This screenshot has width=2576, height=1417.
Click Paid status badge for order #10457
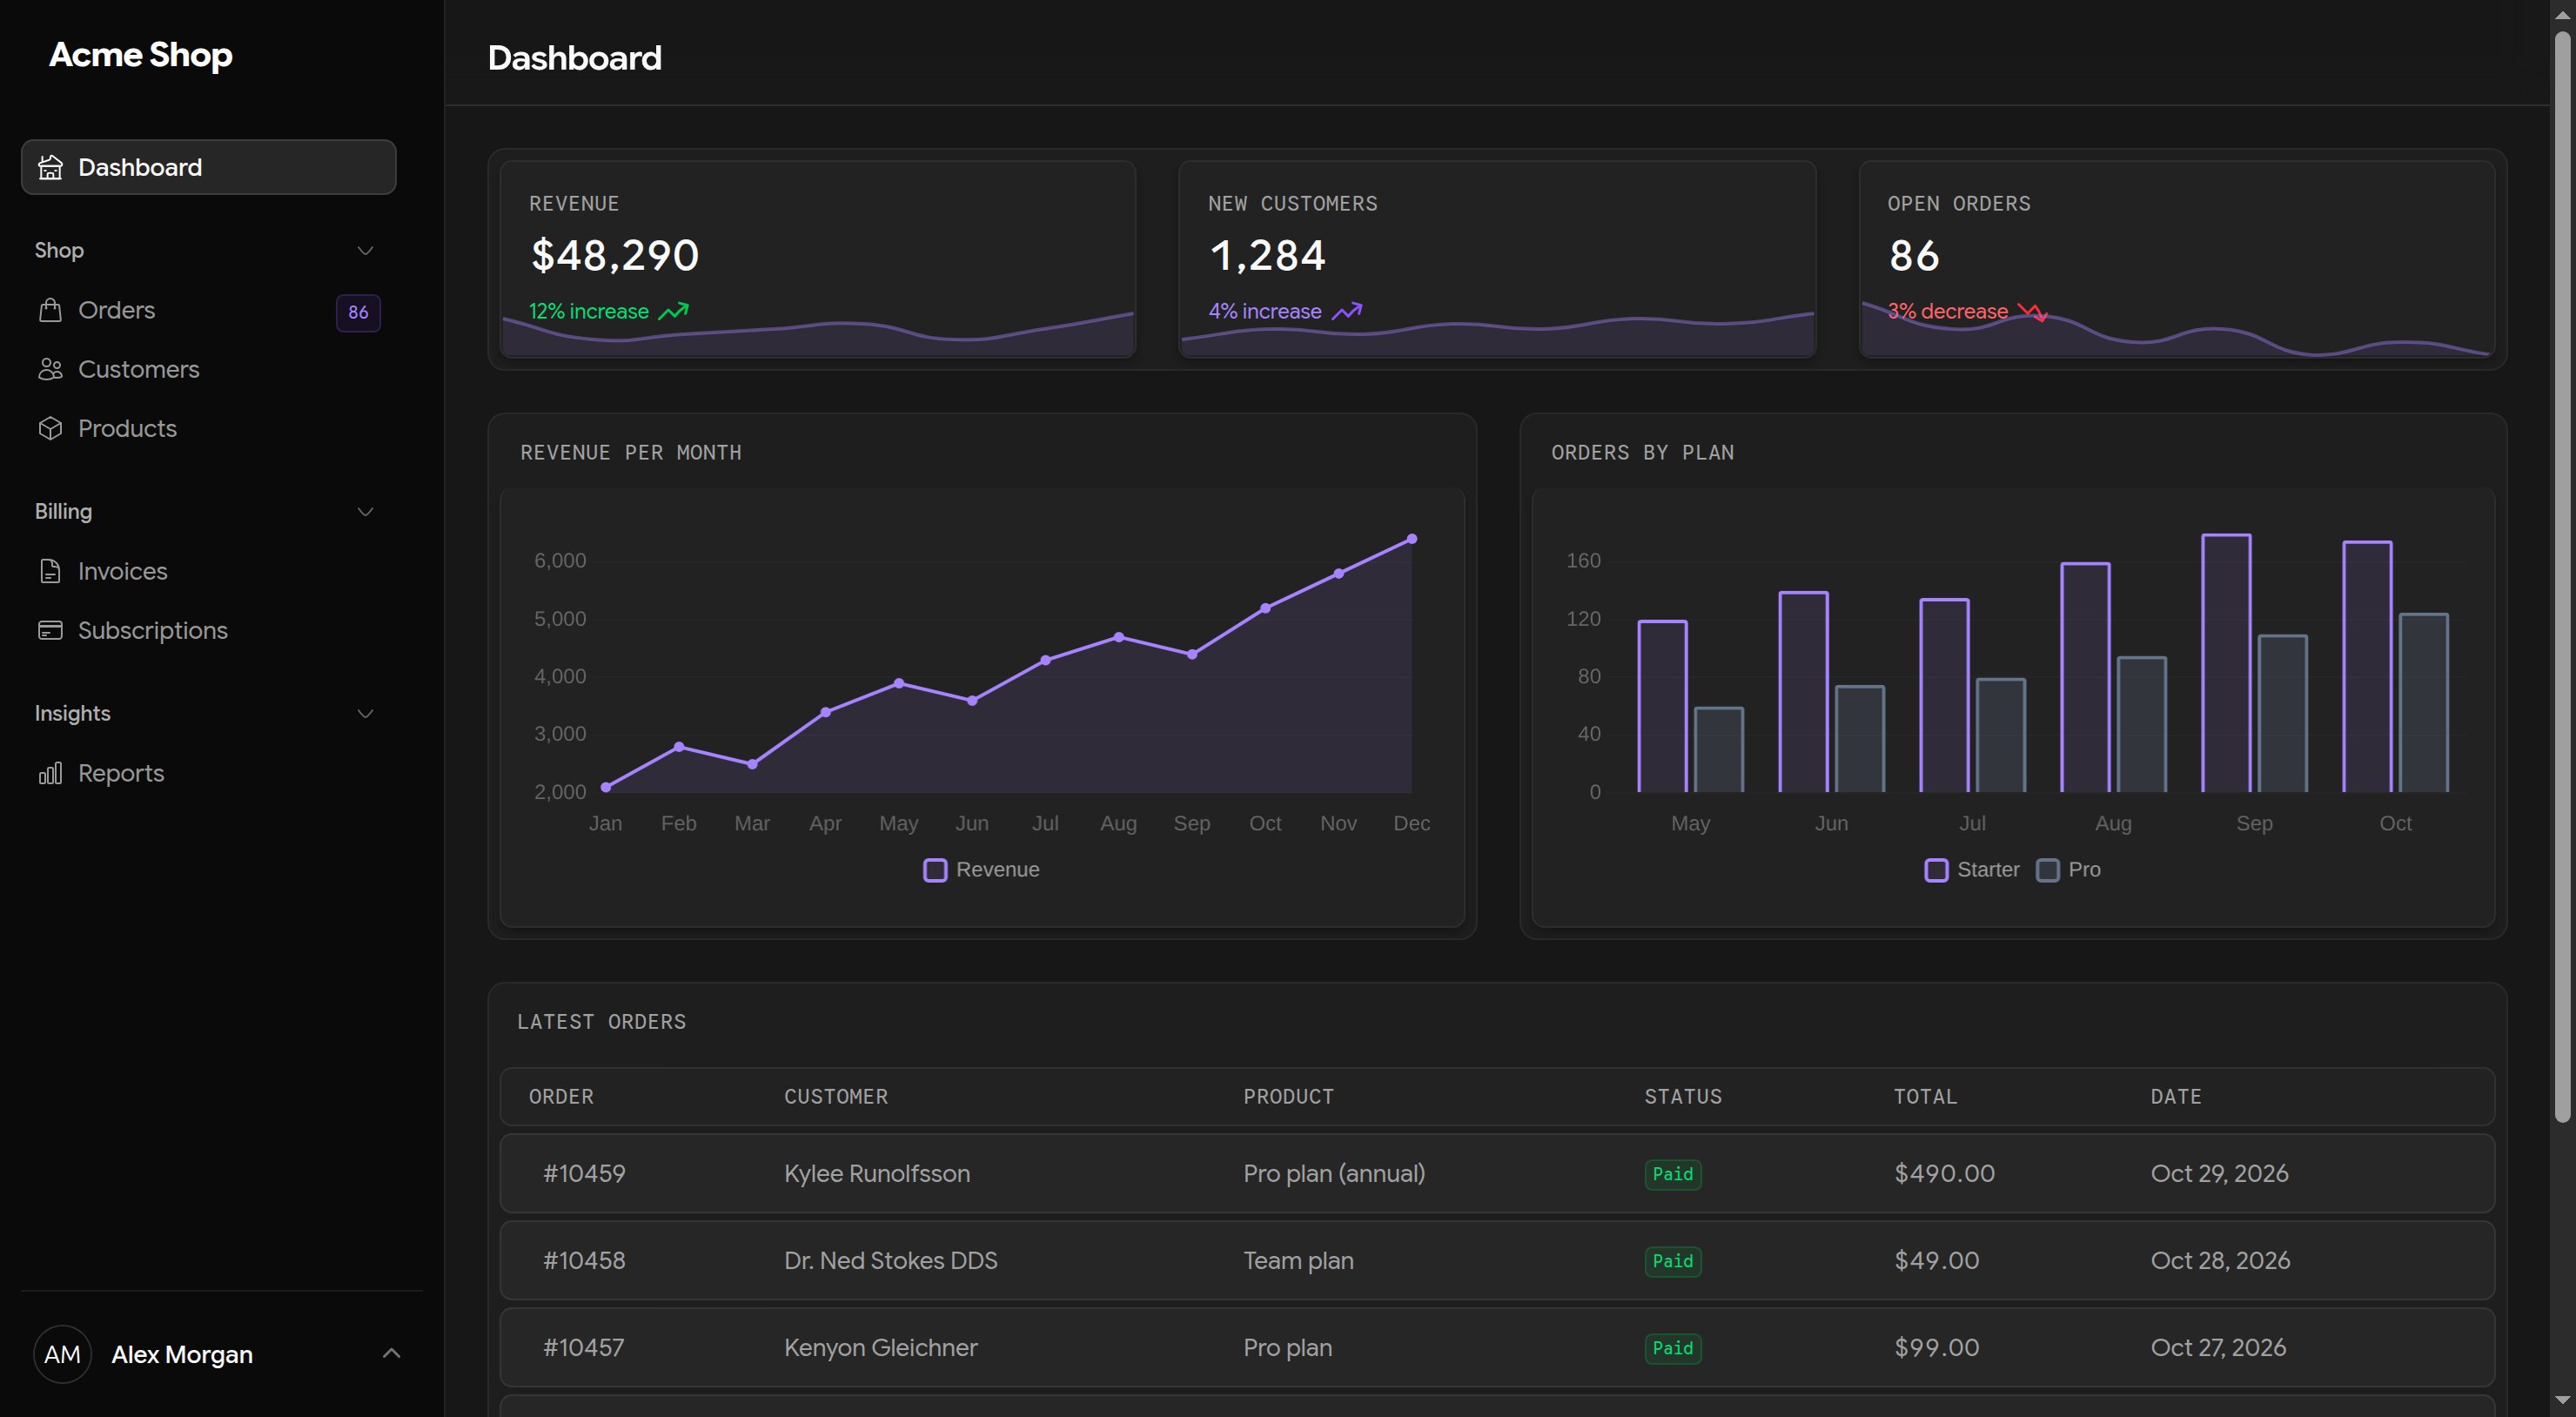(x=1672, y=1348)
